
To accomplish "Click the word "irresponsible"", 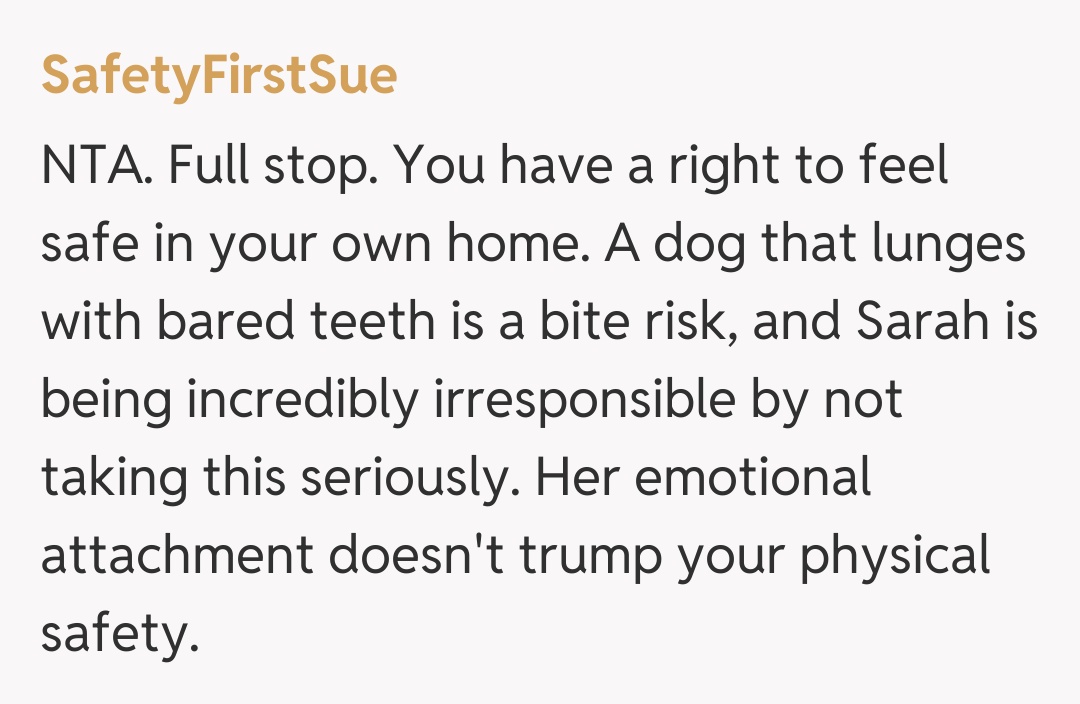I will click(x=592, y=399).
